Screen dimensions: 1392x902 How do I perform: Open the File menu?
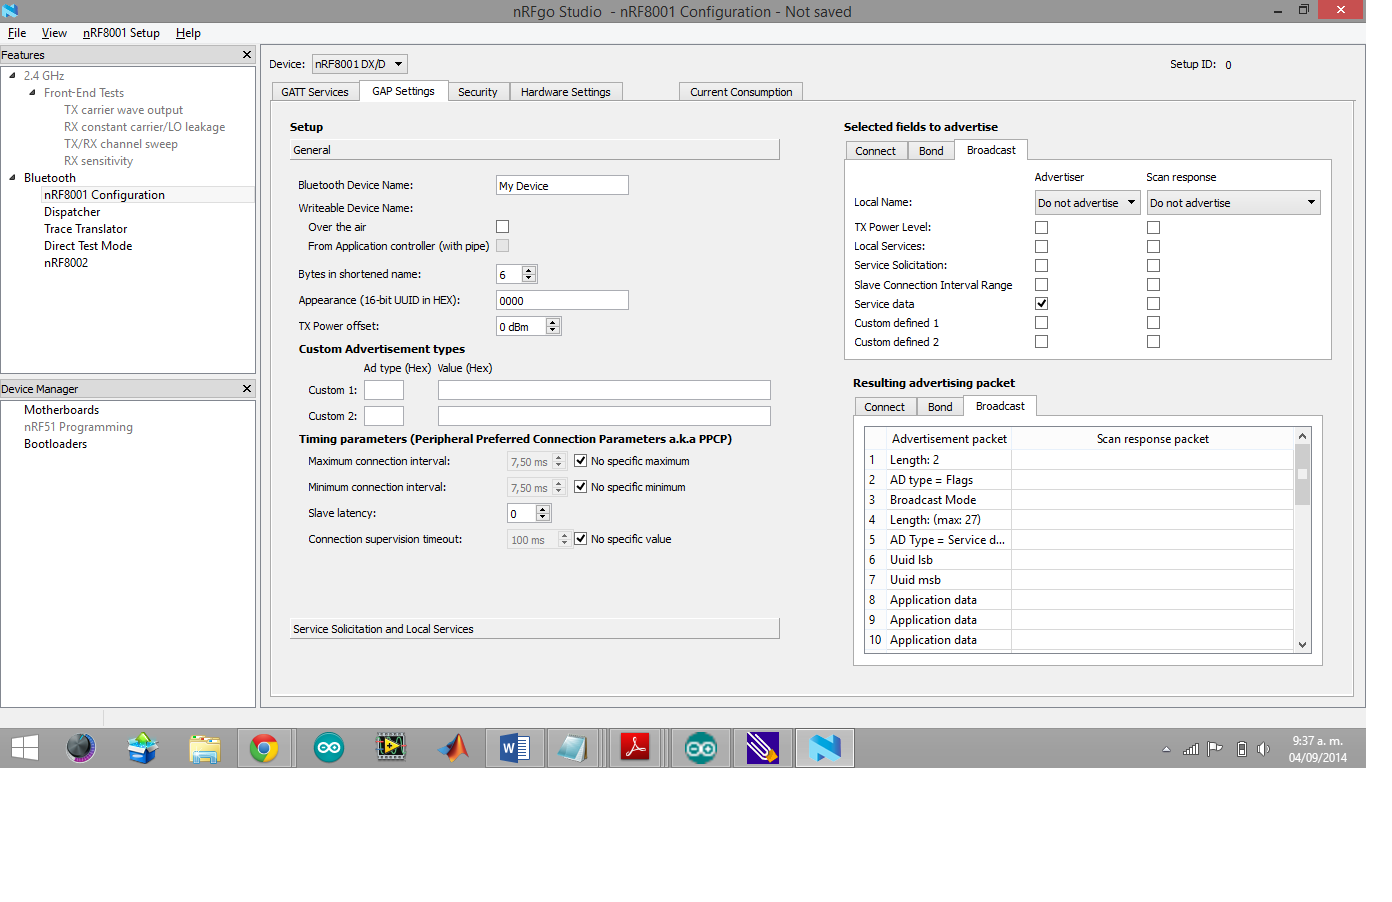pos(17,33)
